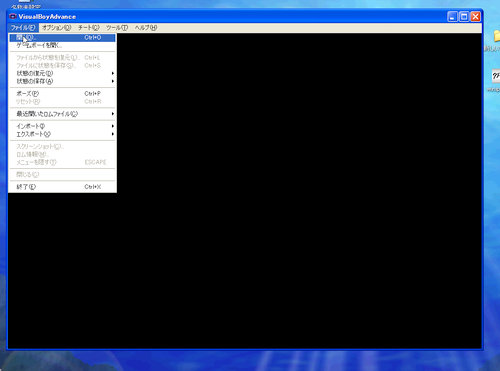
Task: Maximize the VisualBoyAdvance window
Action: tap(464, 17)
